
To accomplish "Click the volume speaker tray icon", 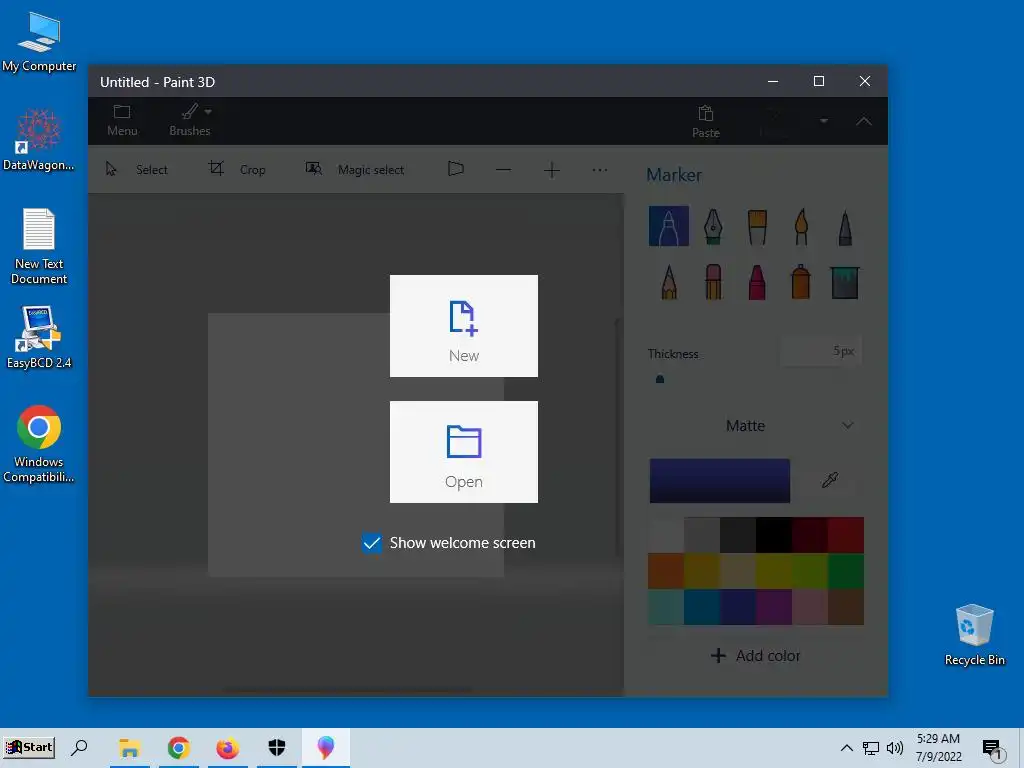I will pos(895,748).
